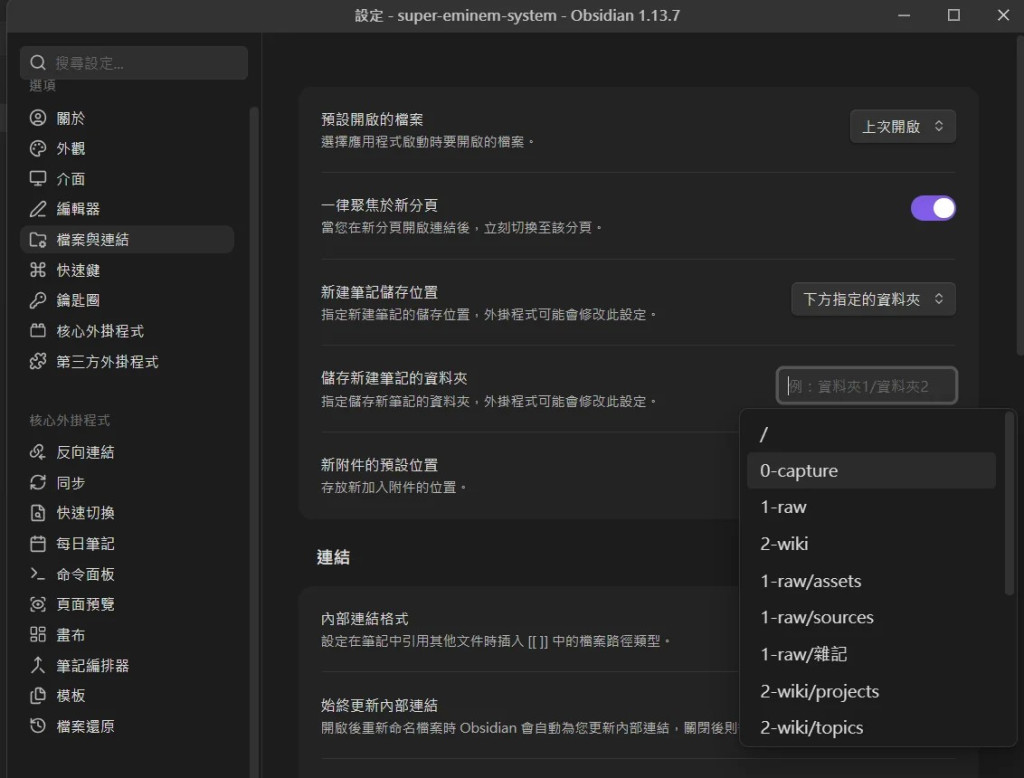The image size is (1024, 778).
Task: Focus the 儲存新建筆記的資料夾 text box
Action: click(867, 386)
